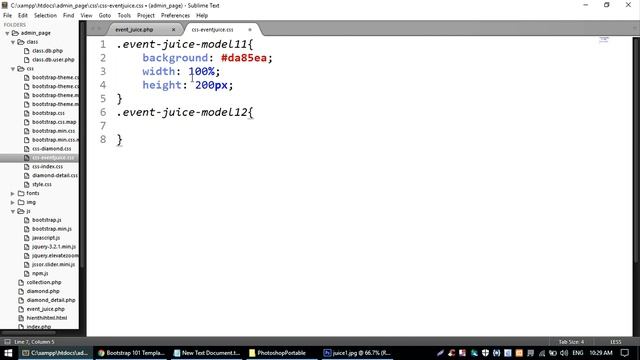Open the File menu
This screenshot has width=640, height=360.
click(7, 16)
